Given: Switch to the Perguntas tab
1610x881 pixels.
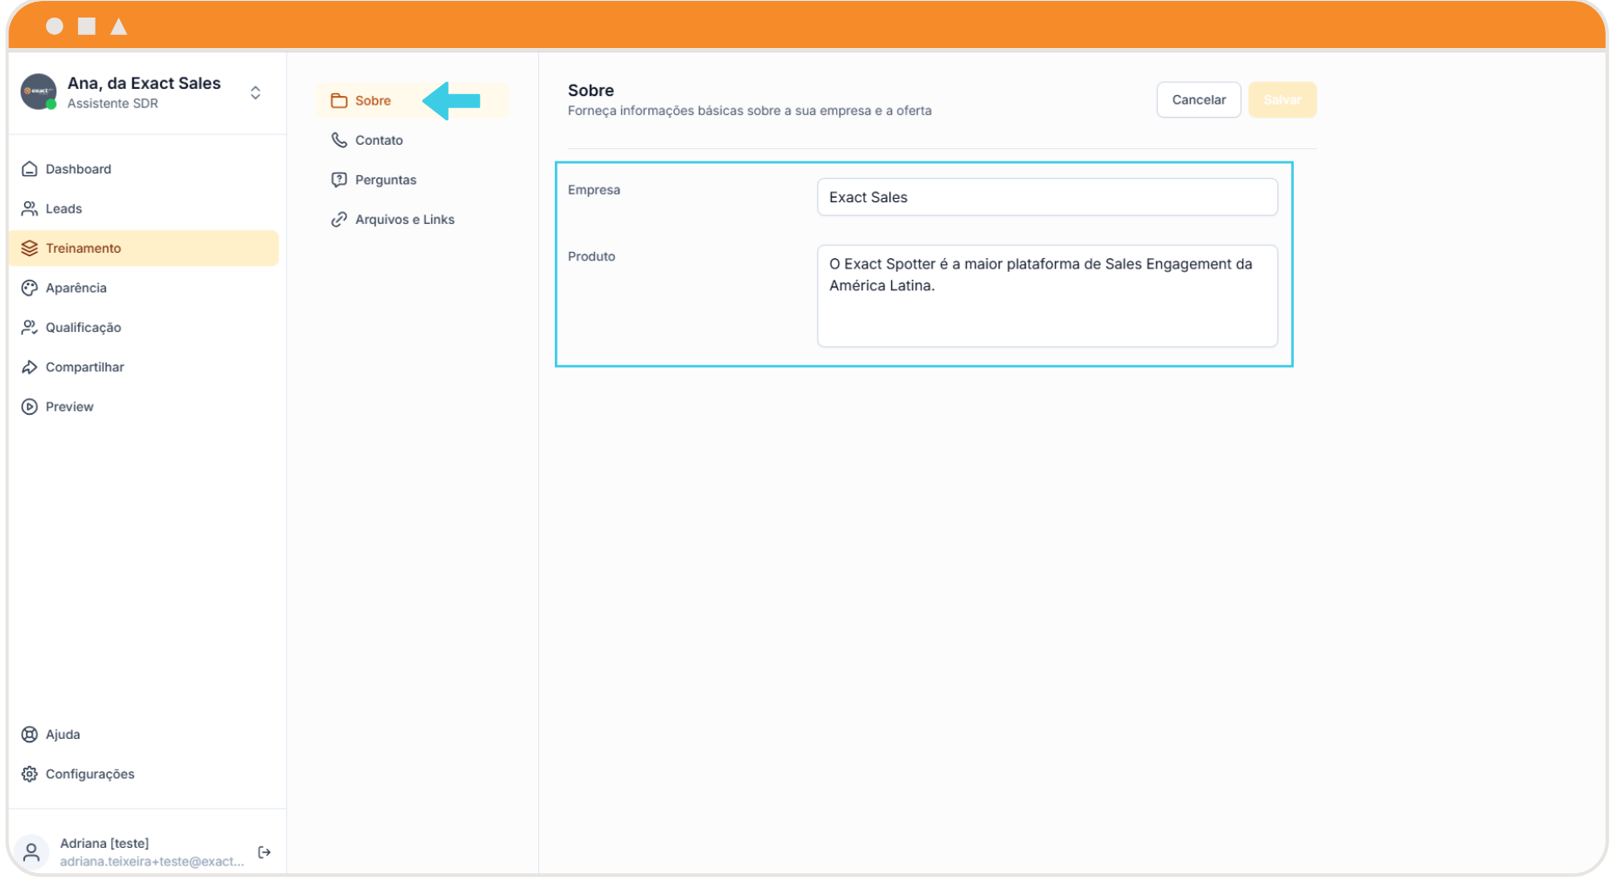Looking at the screenshot, I should coord(413,180).
